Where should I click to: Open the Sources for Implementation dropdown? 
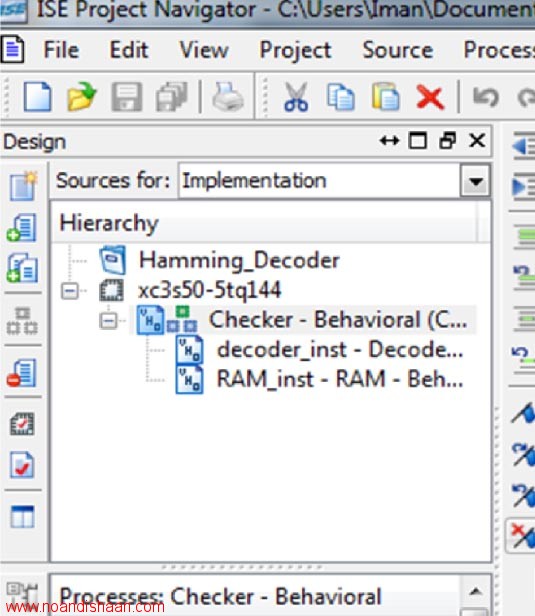[476, 182]
